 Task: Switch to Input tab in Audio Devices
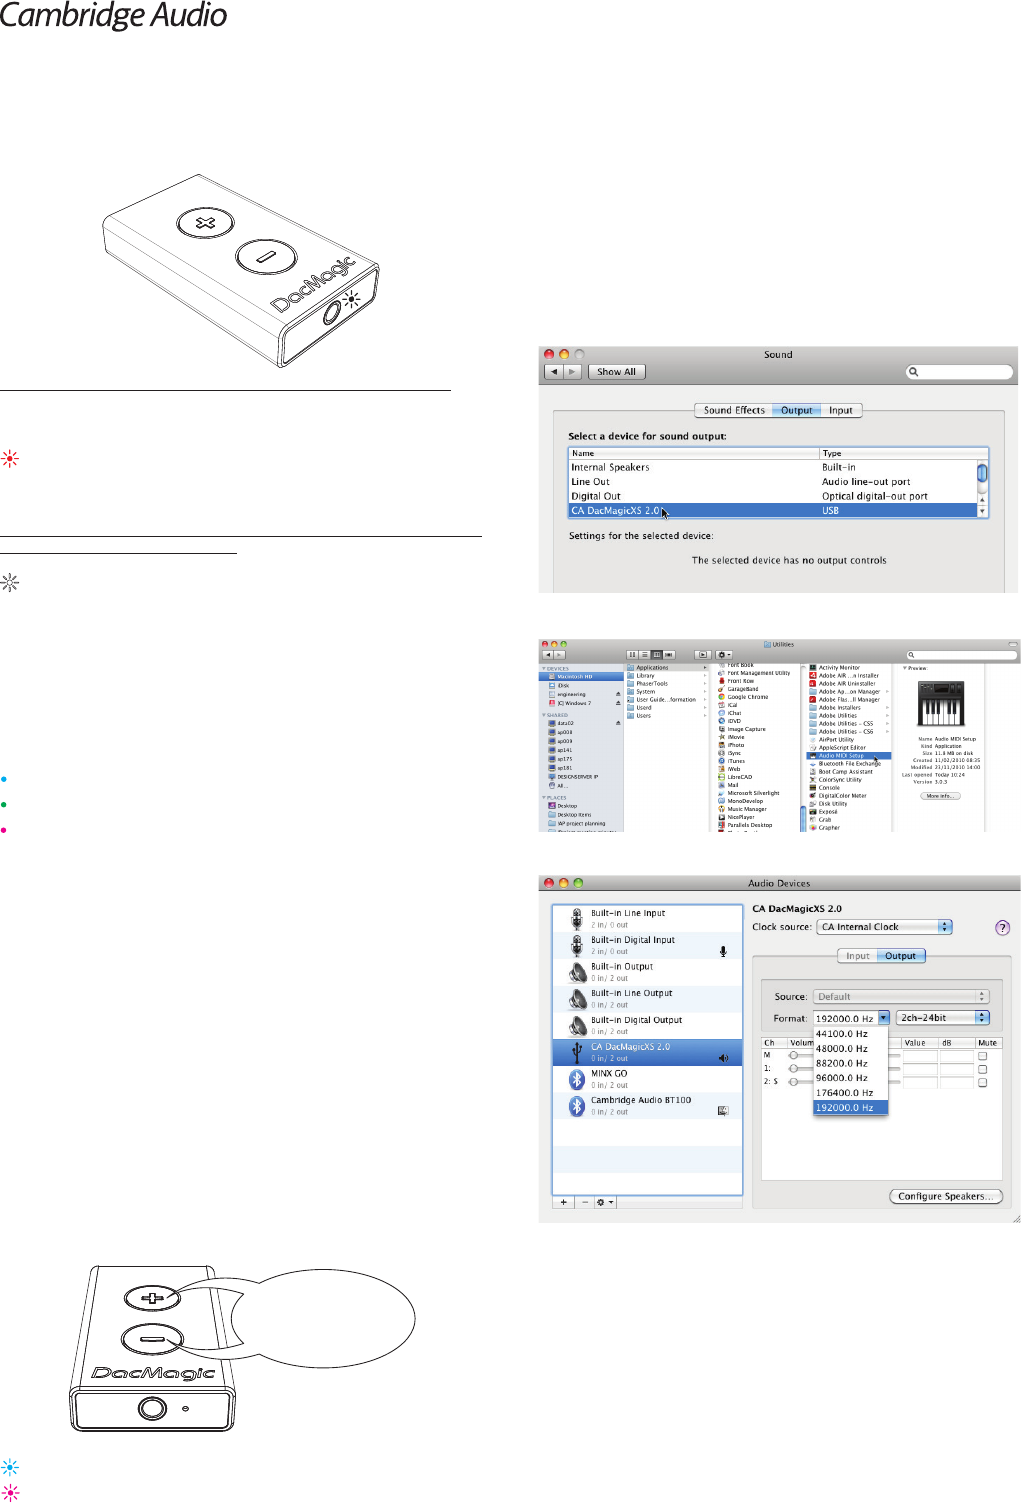tap(858, 956)
